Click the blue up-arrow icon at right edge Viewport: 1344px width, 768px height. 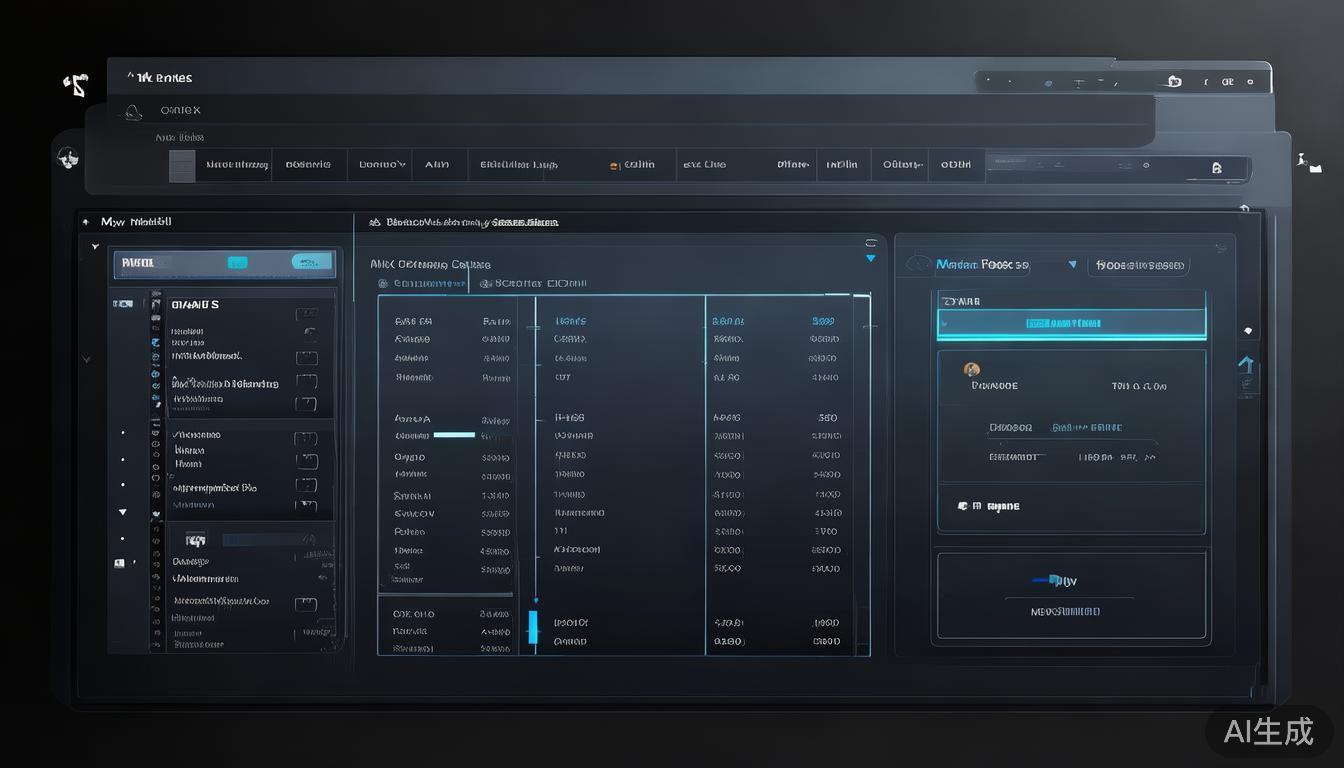point(1246,364)
